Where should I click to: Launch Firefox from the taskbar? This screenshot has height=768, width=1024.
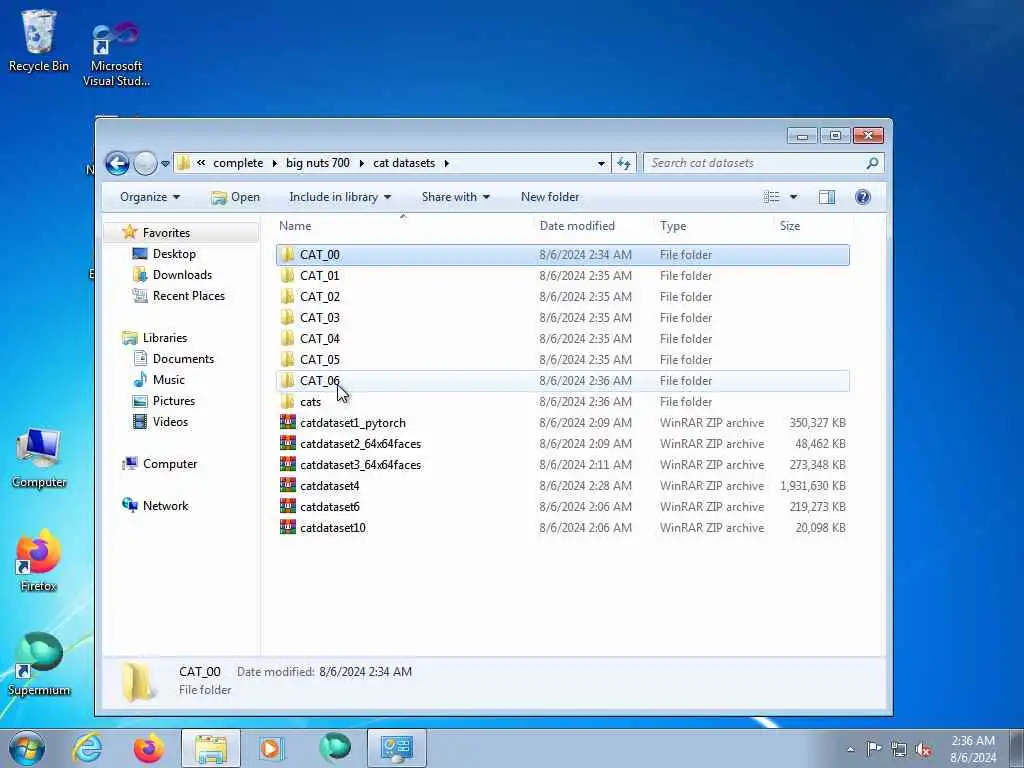click(149, 748)
